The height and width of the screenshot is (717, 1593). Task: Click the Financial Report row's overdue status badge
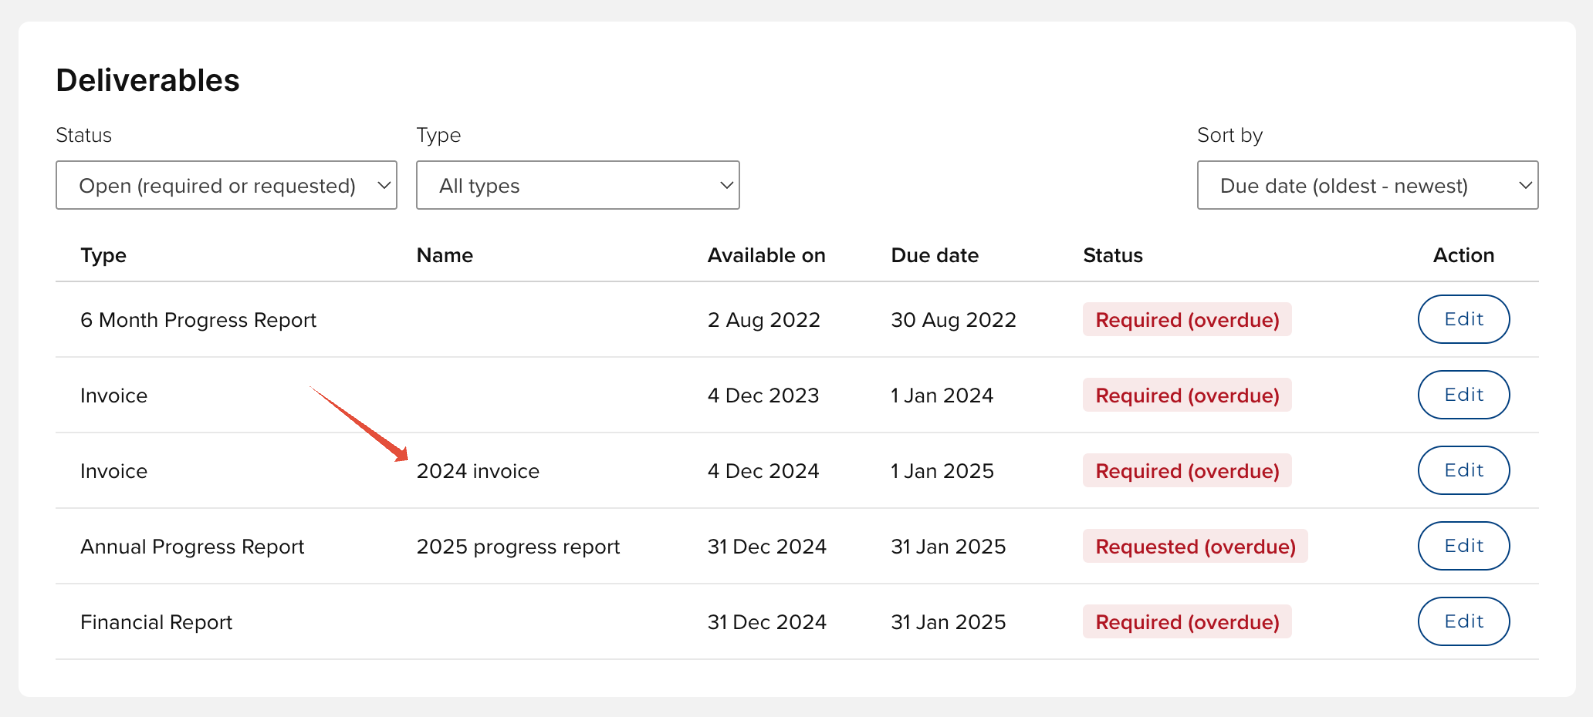pos(1187,622)
